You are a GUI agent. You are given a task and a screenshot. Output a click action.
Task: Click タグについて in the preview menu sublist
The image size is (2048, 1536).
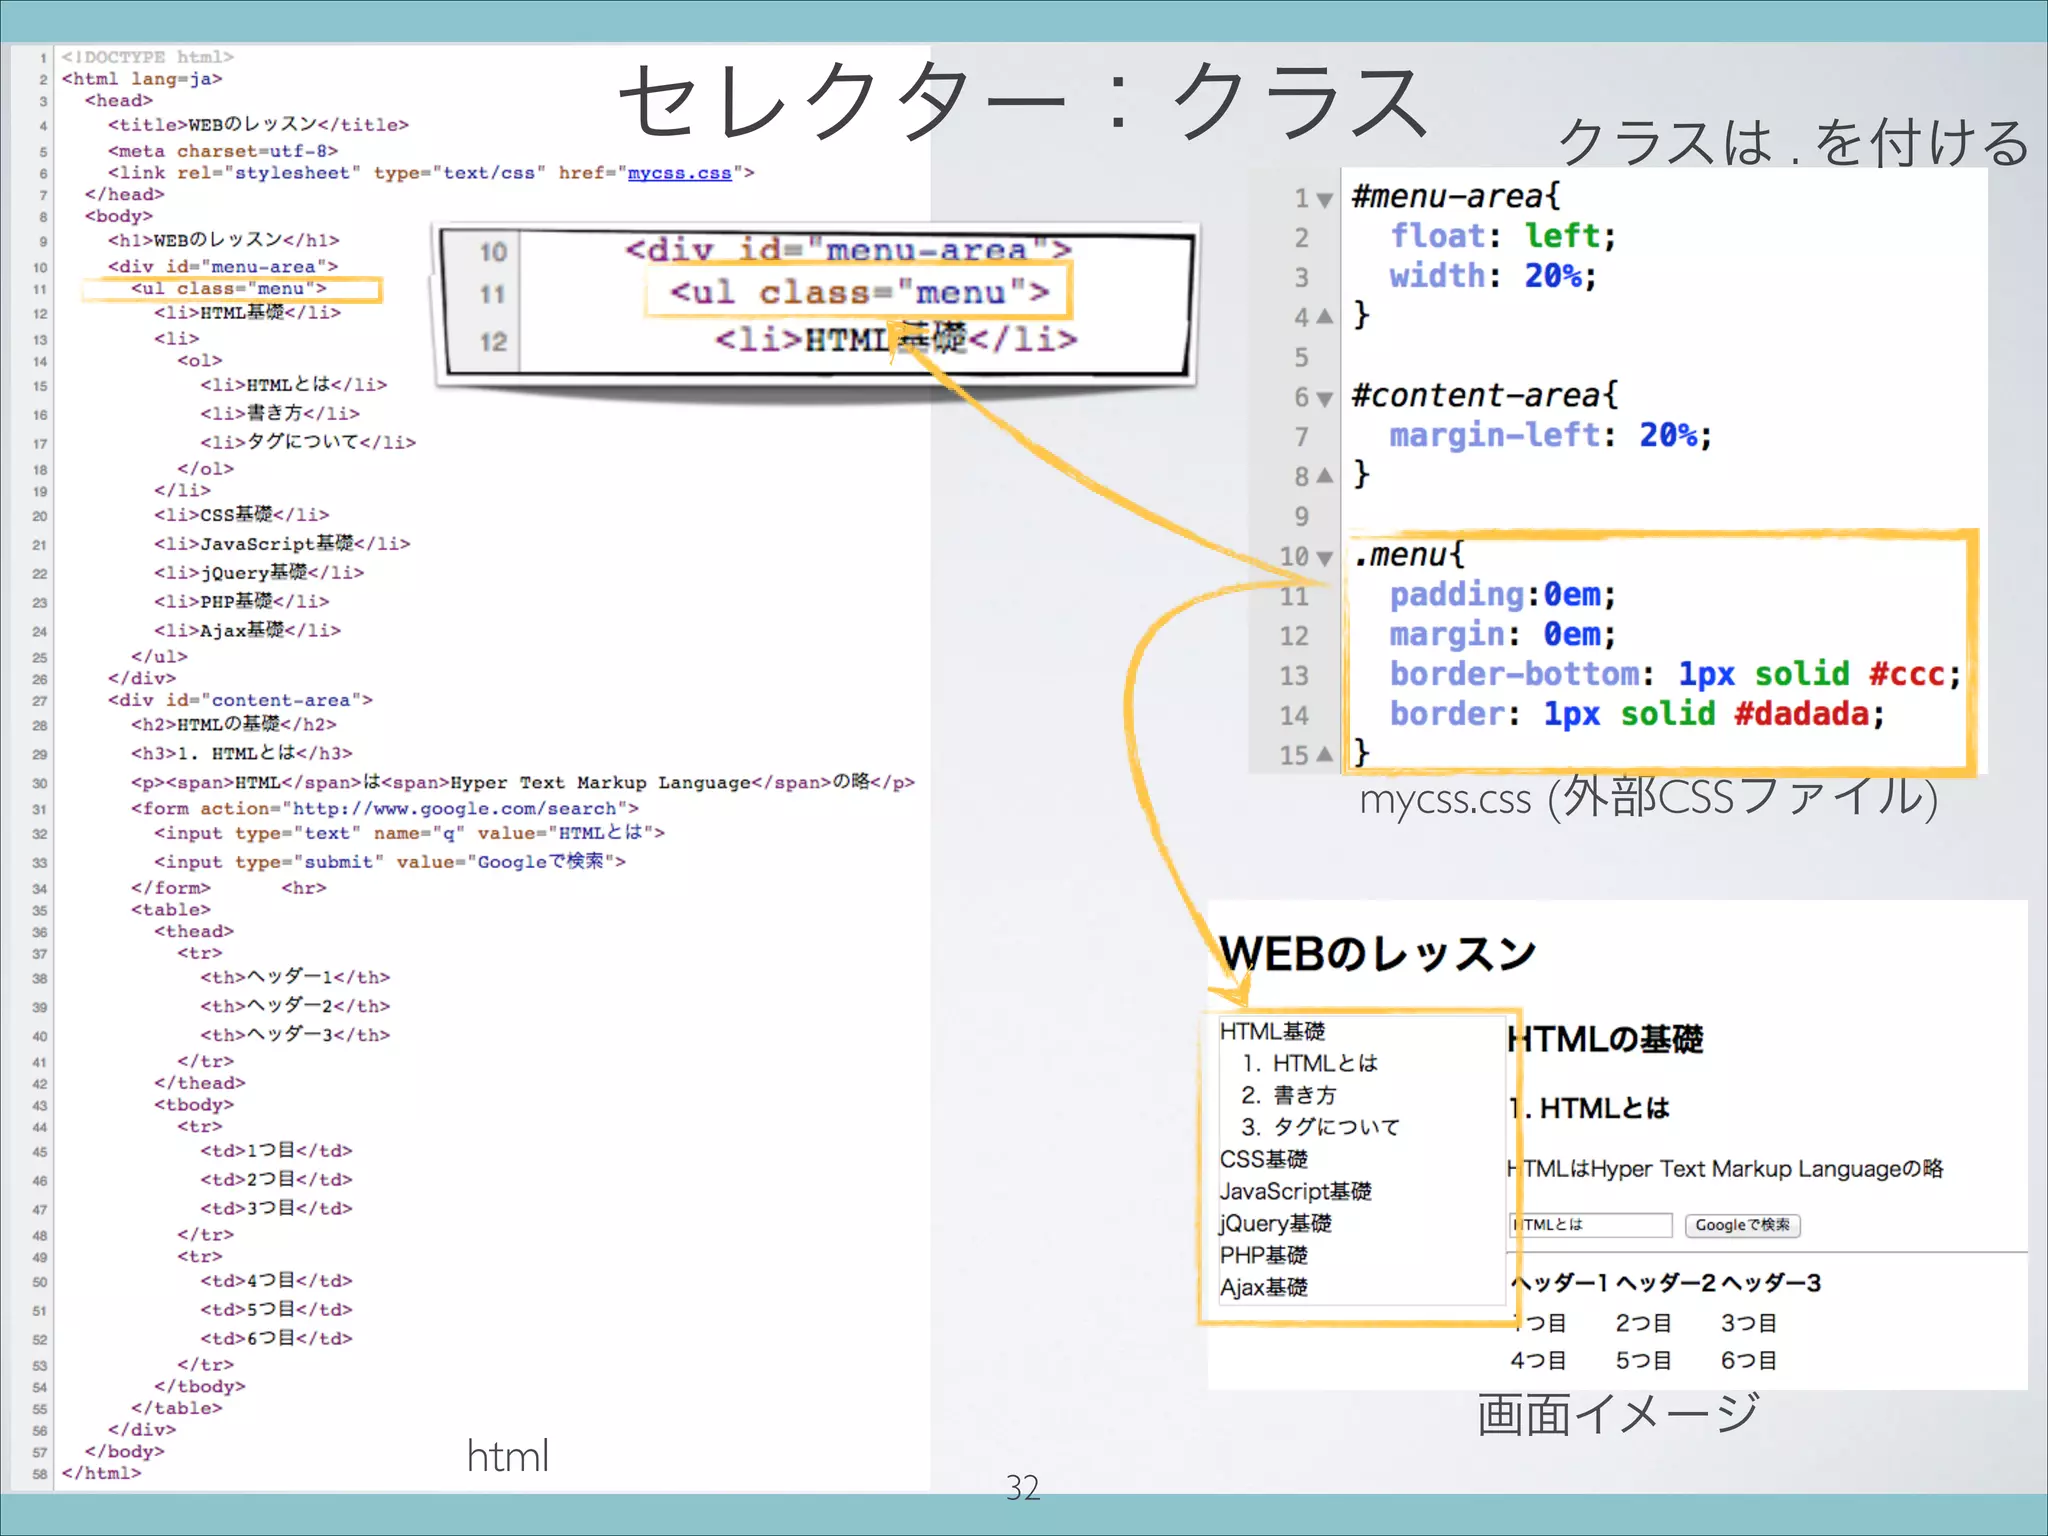click(x=1336, y=1127)
